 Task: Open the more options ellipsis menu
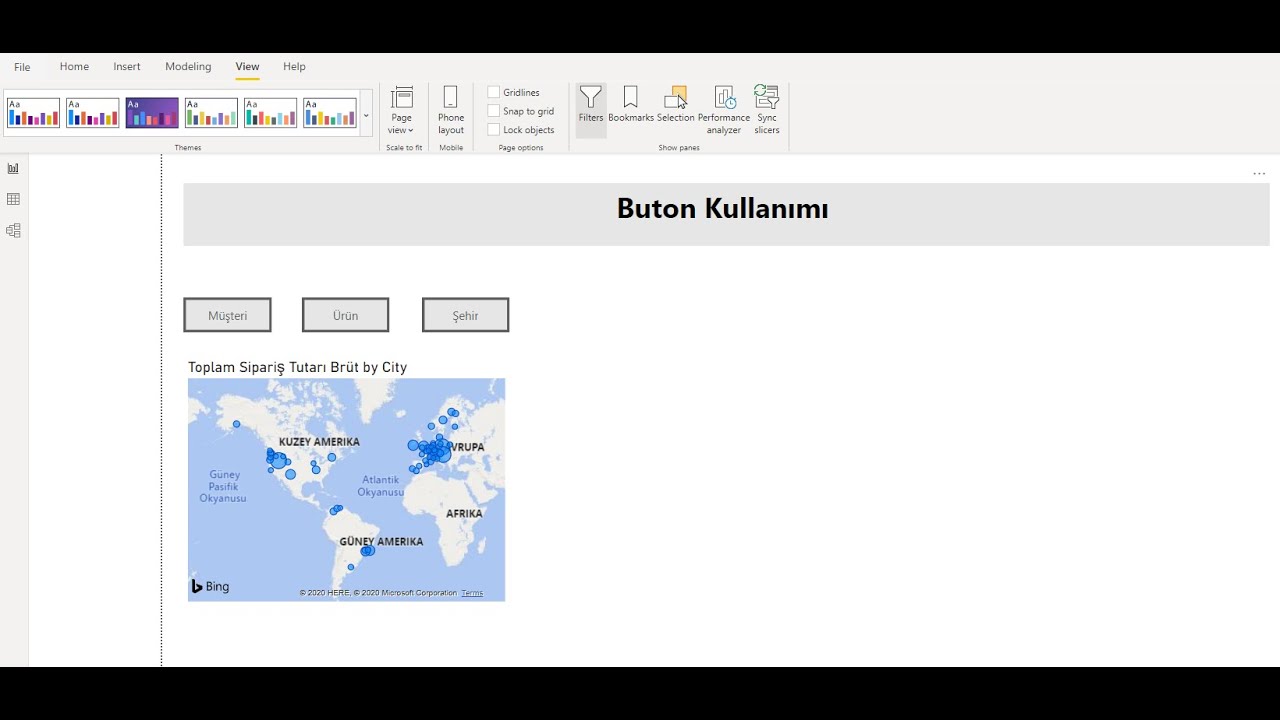click(x=1259, y=174)
